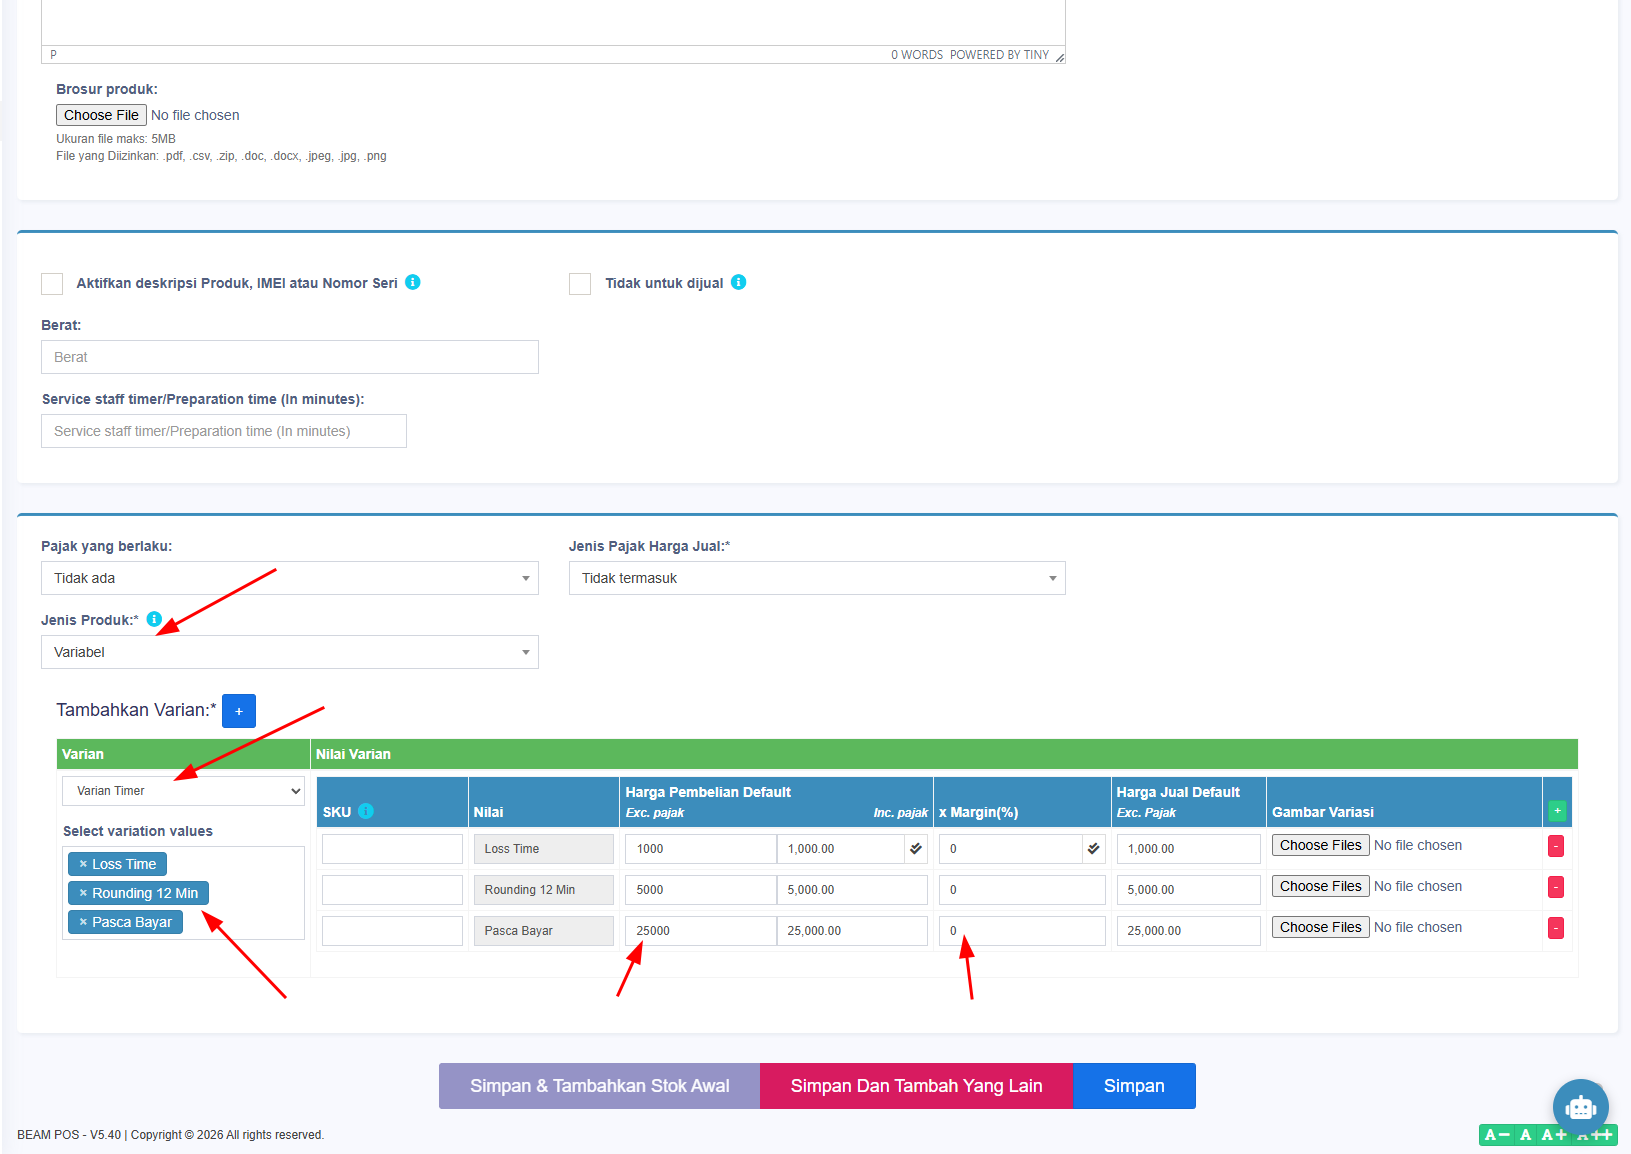Viewport: 1631px width, 1154px height.
Task: Click the blue Simpan button
Action: [1134, 1086]
